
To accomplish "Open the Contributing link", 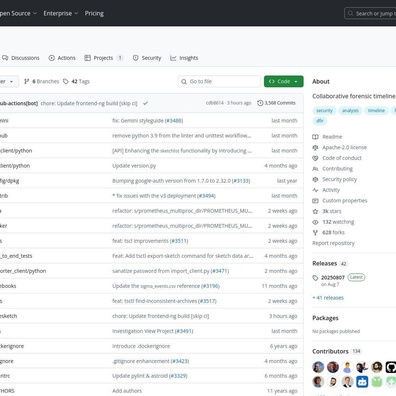I will point(337,169).
